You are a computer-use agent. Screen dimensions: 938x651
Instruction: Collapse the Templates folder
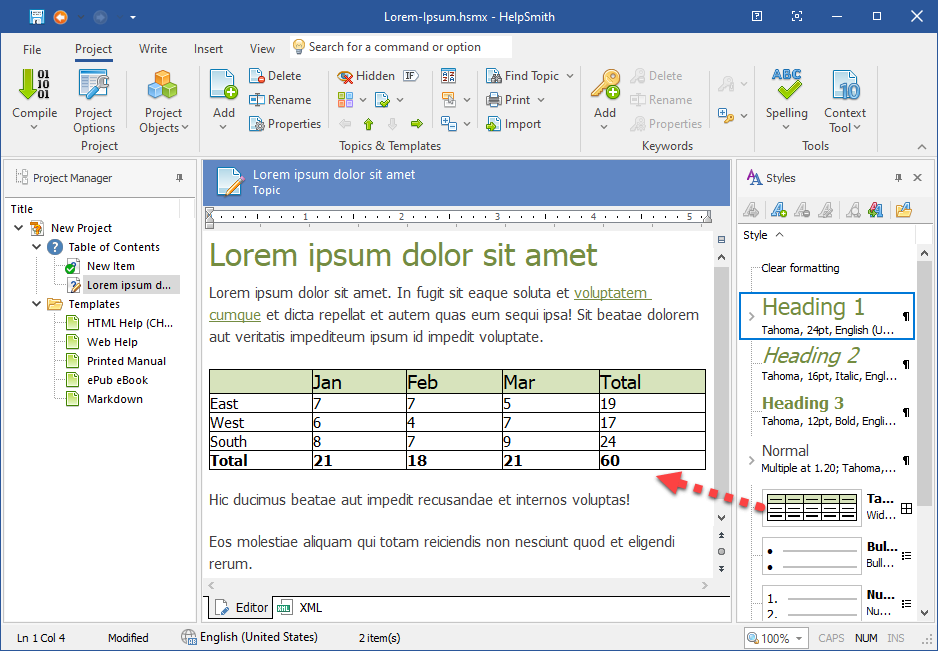[x=36, y=304]
